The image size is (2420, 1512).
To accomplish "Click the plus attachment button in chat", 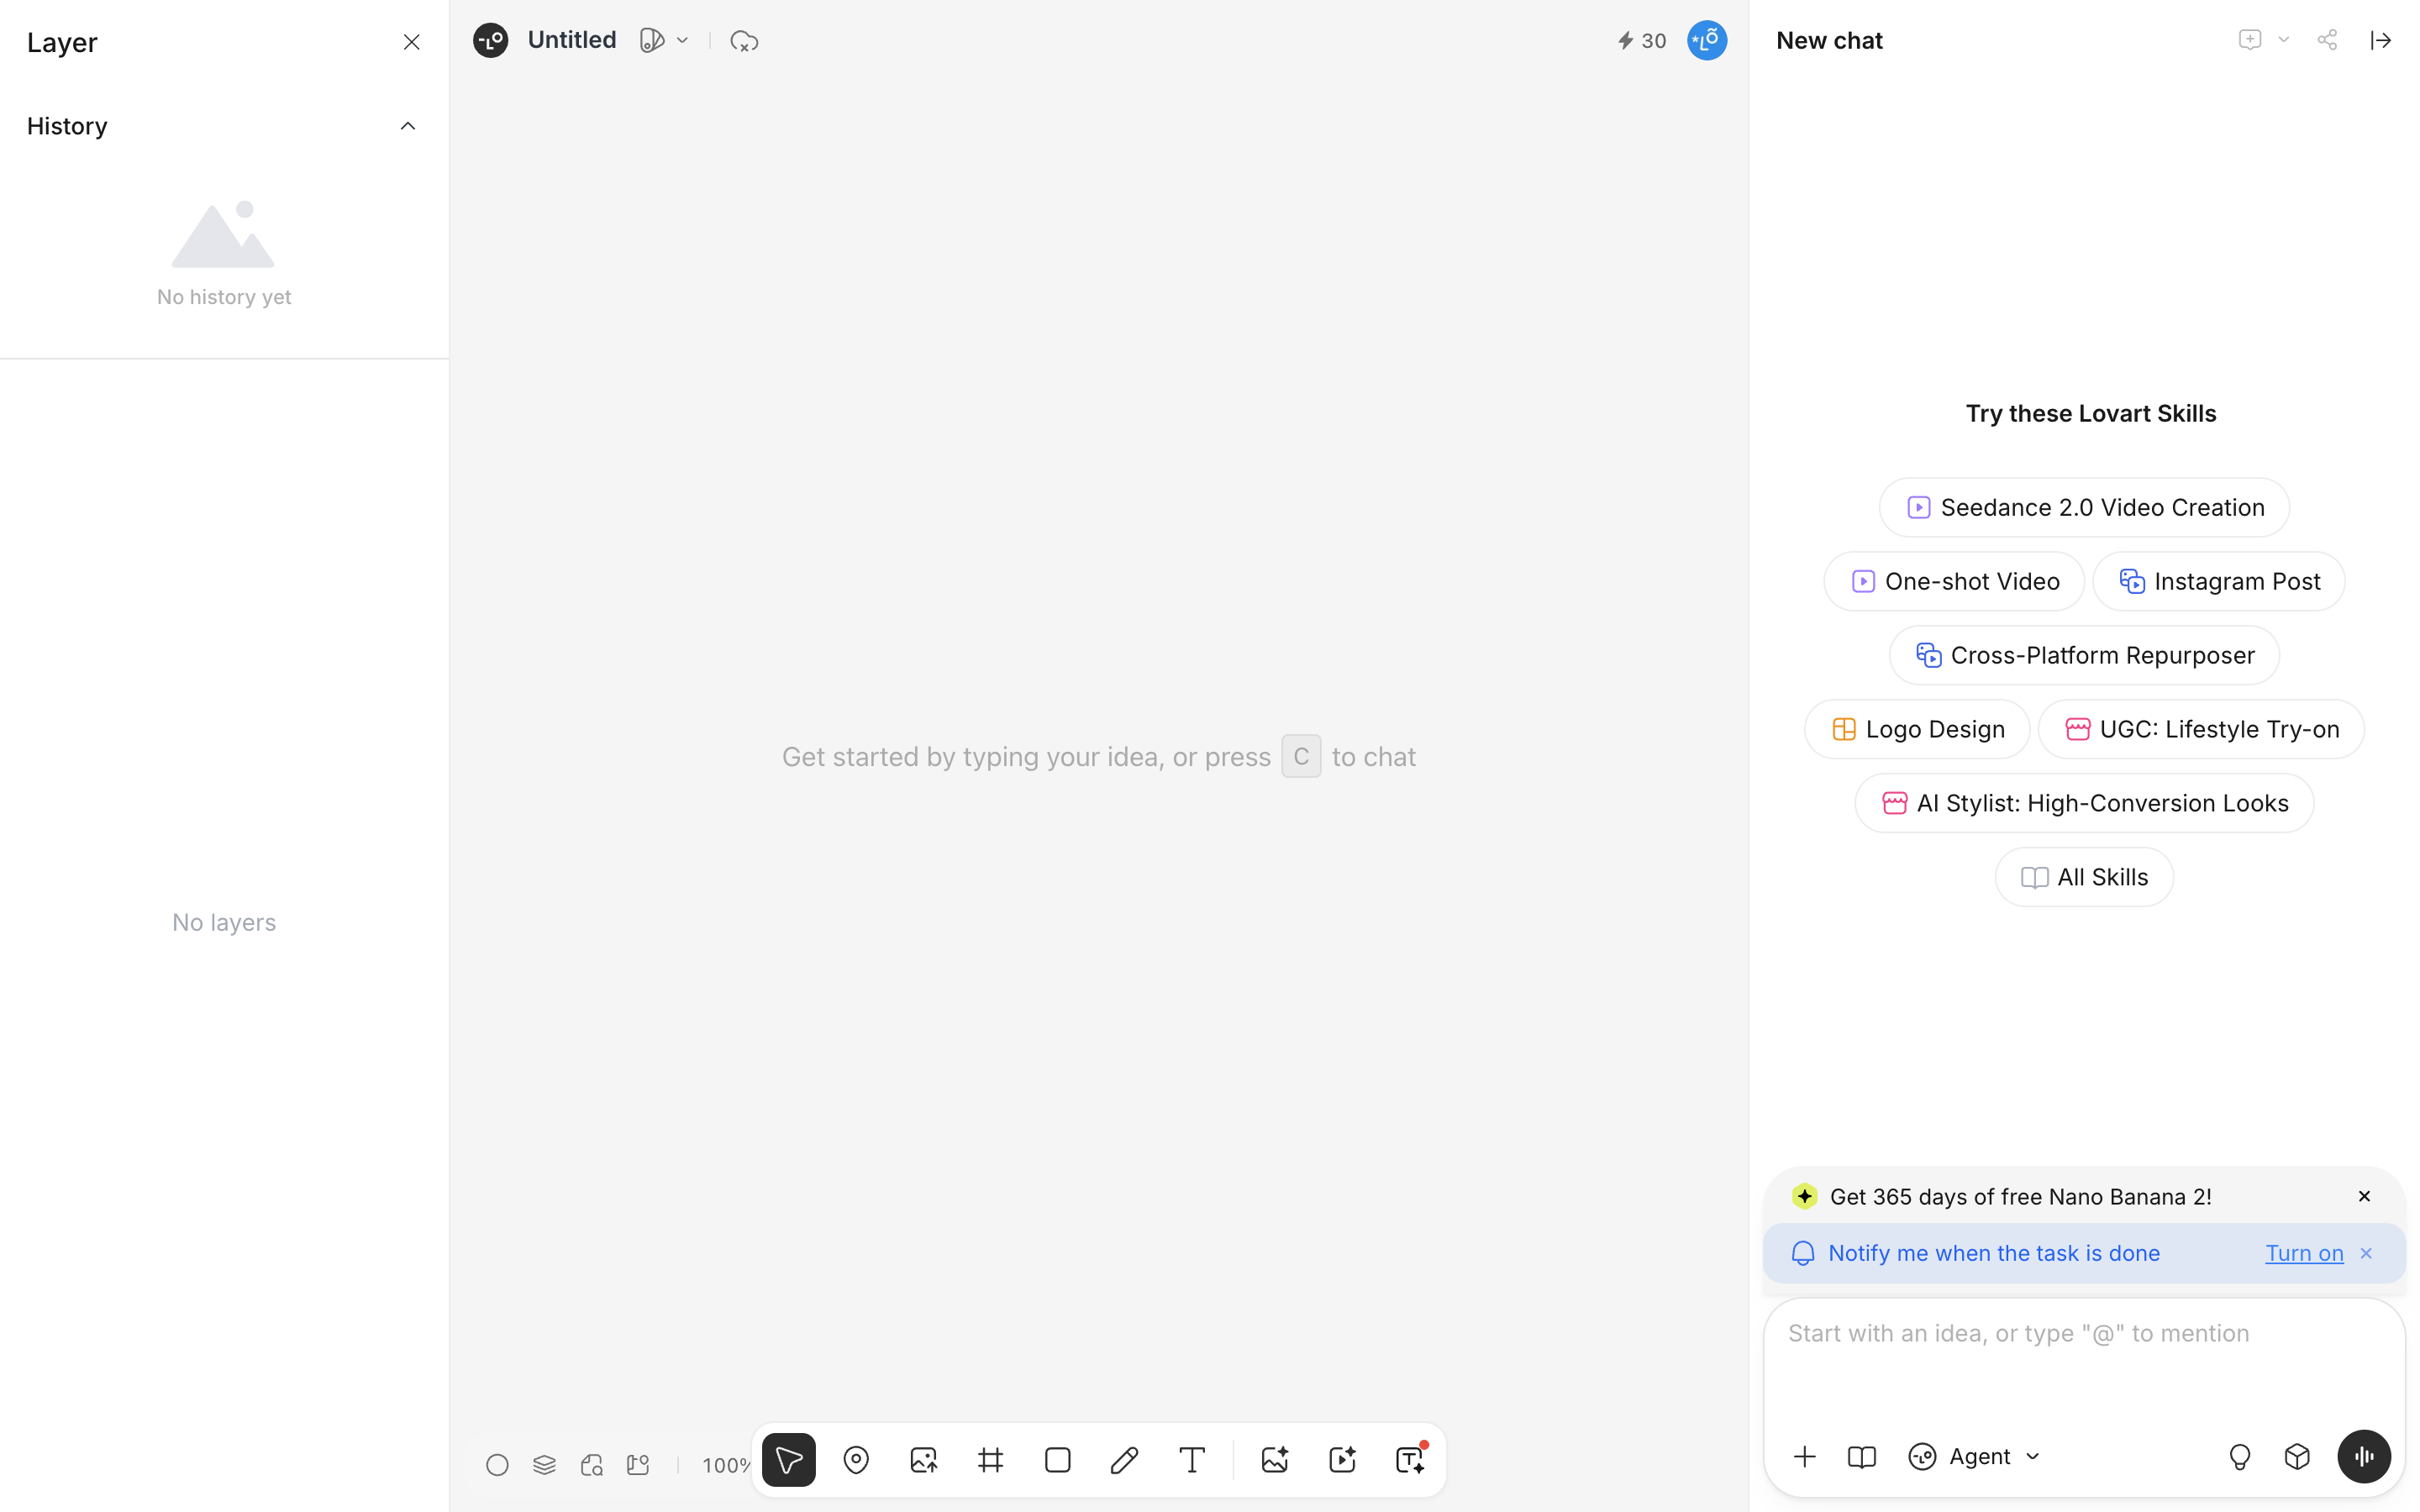I will (1805, 1456).
